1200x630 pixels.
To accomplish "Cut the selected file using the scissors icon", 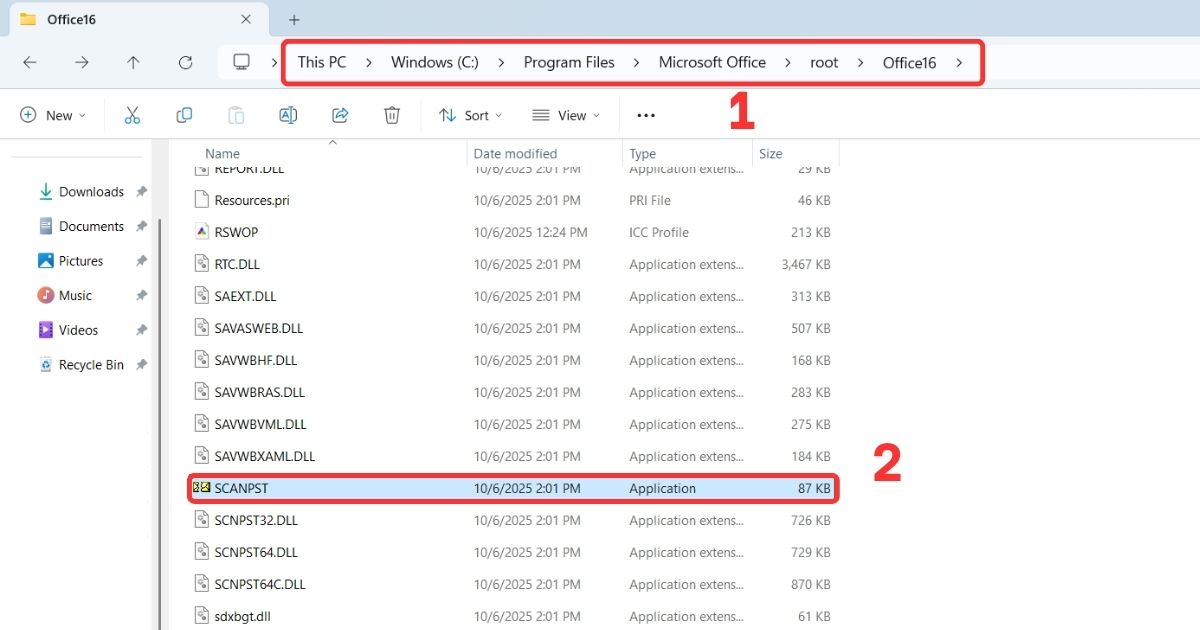I will tap(132, 115).
